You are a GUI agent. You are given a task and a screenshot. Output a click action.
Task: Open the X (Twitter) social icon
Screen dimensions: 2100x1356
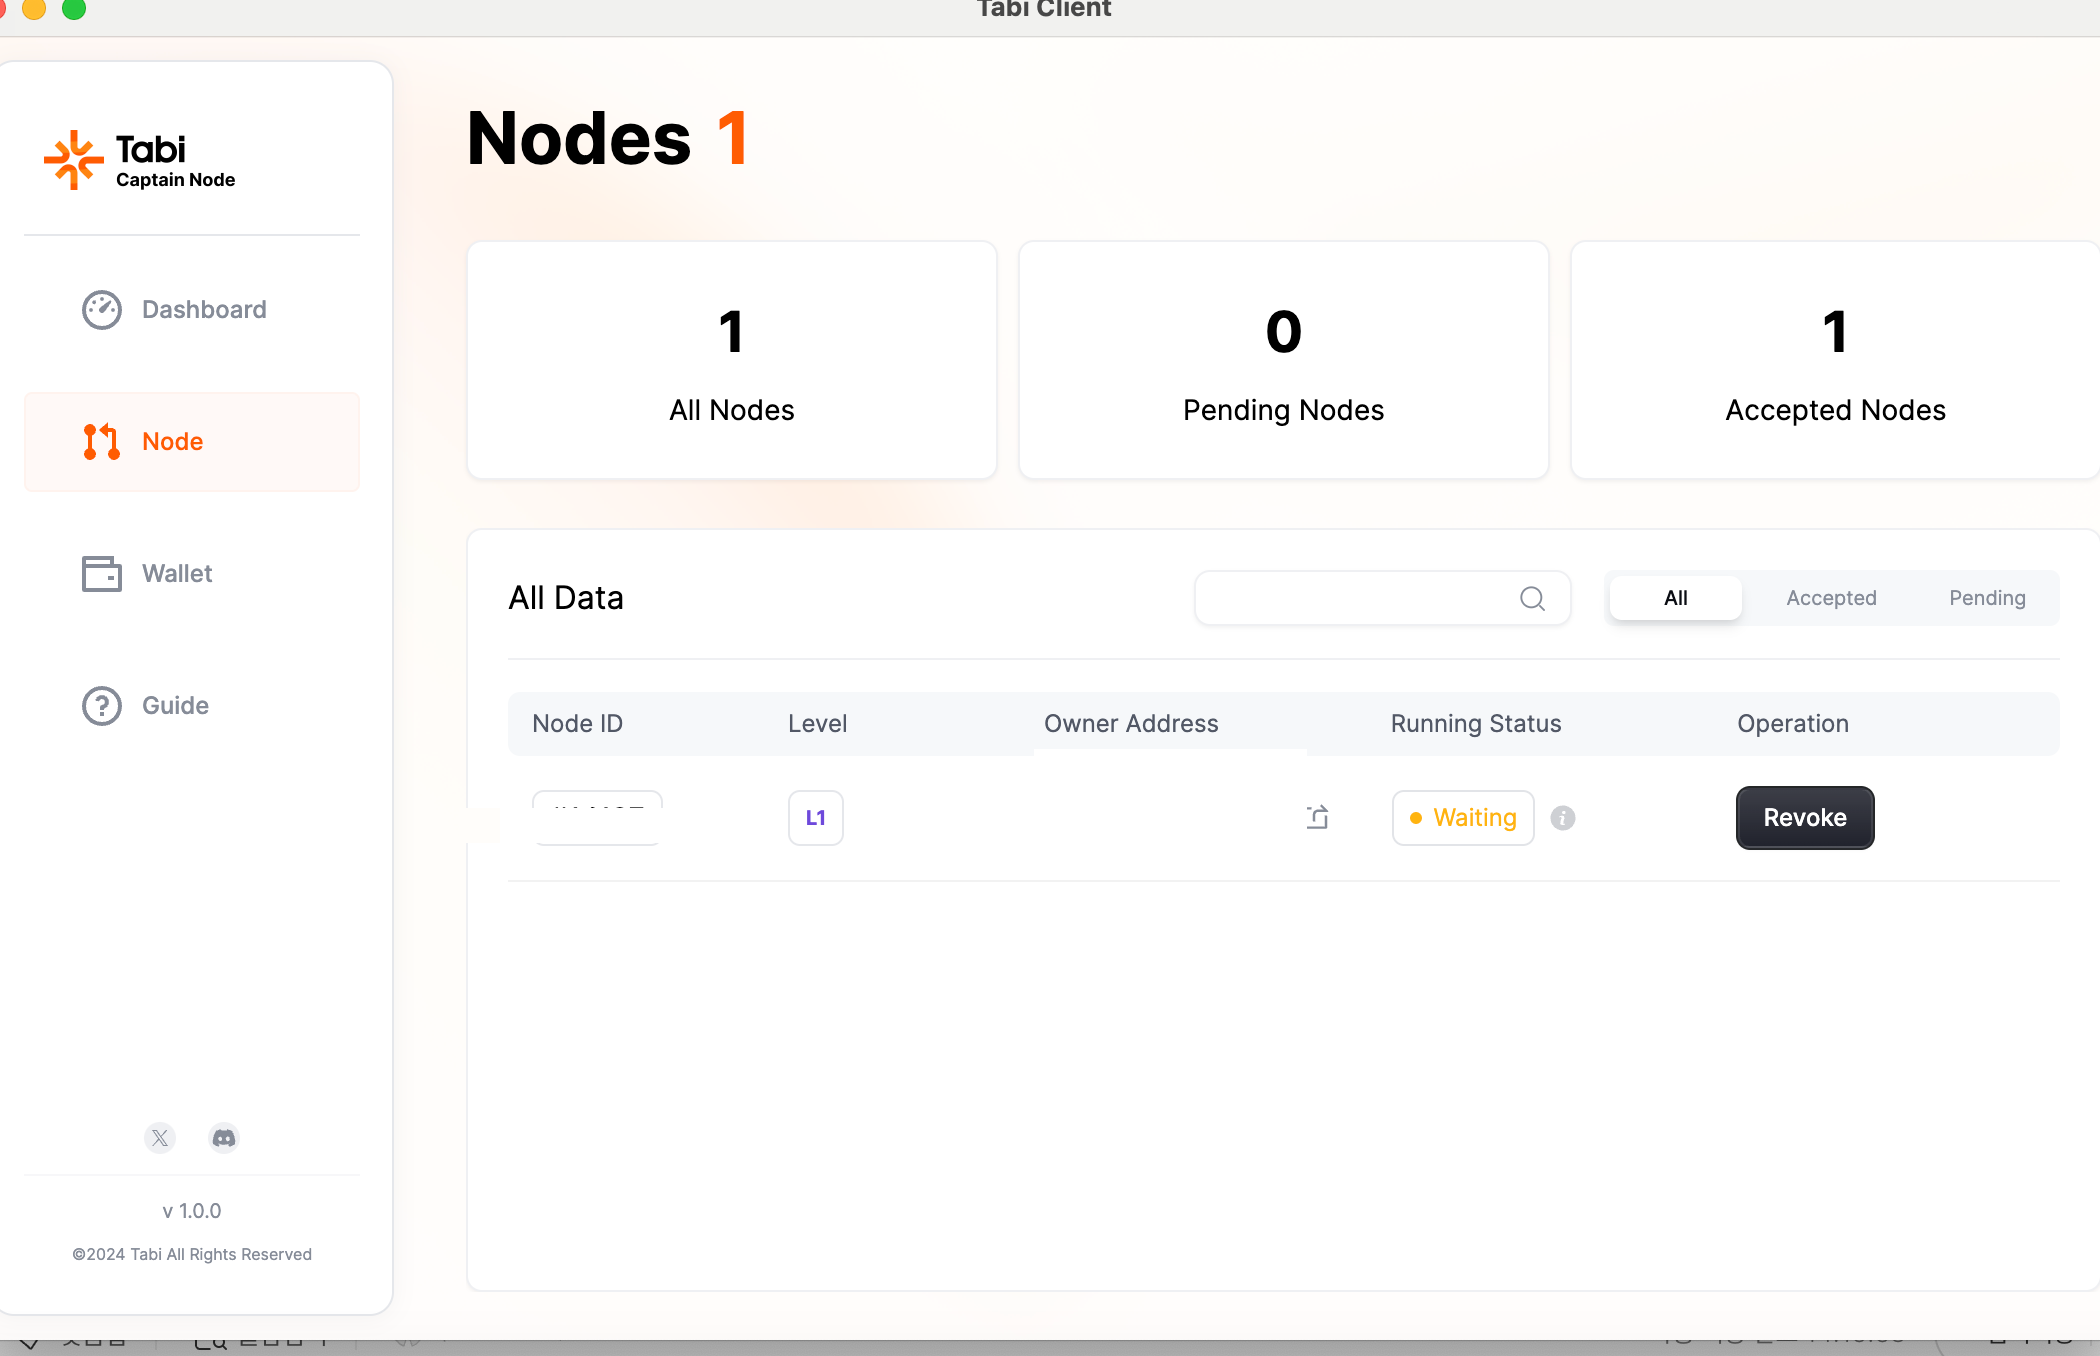tap(160, 1138)
